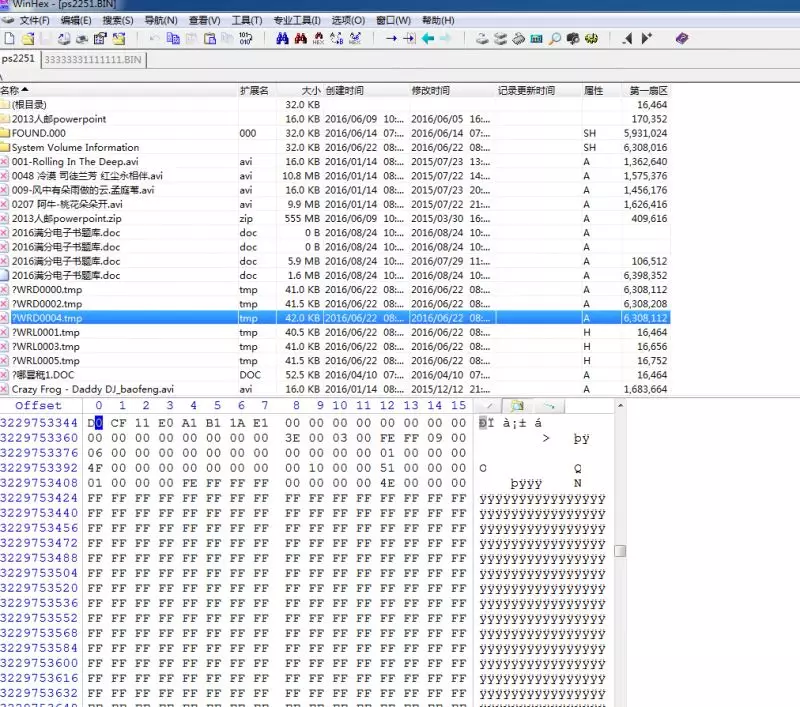Click the purple help book icon

682,39
